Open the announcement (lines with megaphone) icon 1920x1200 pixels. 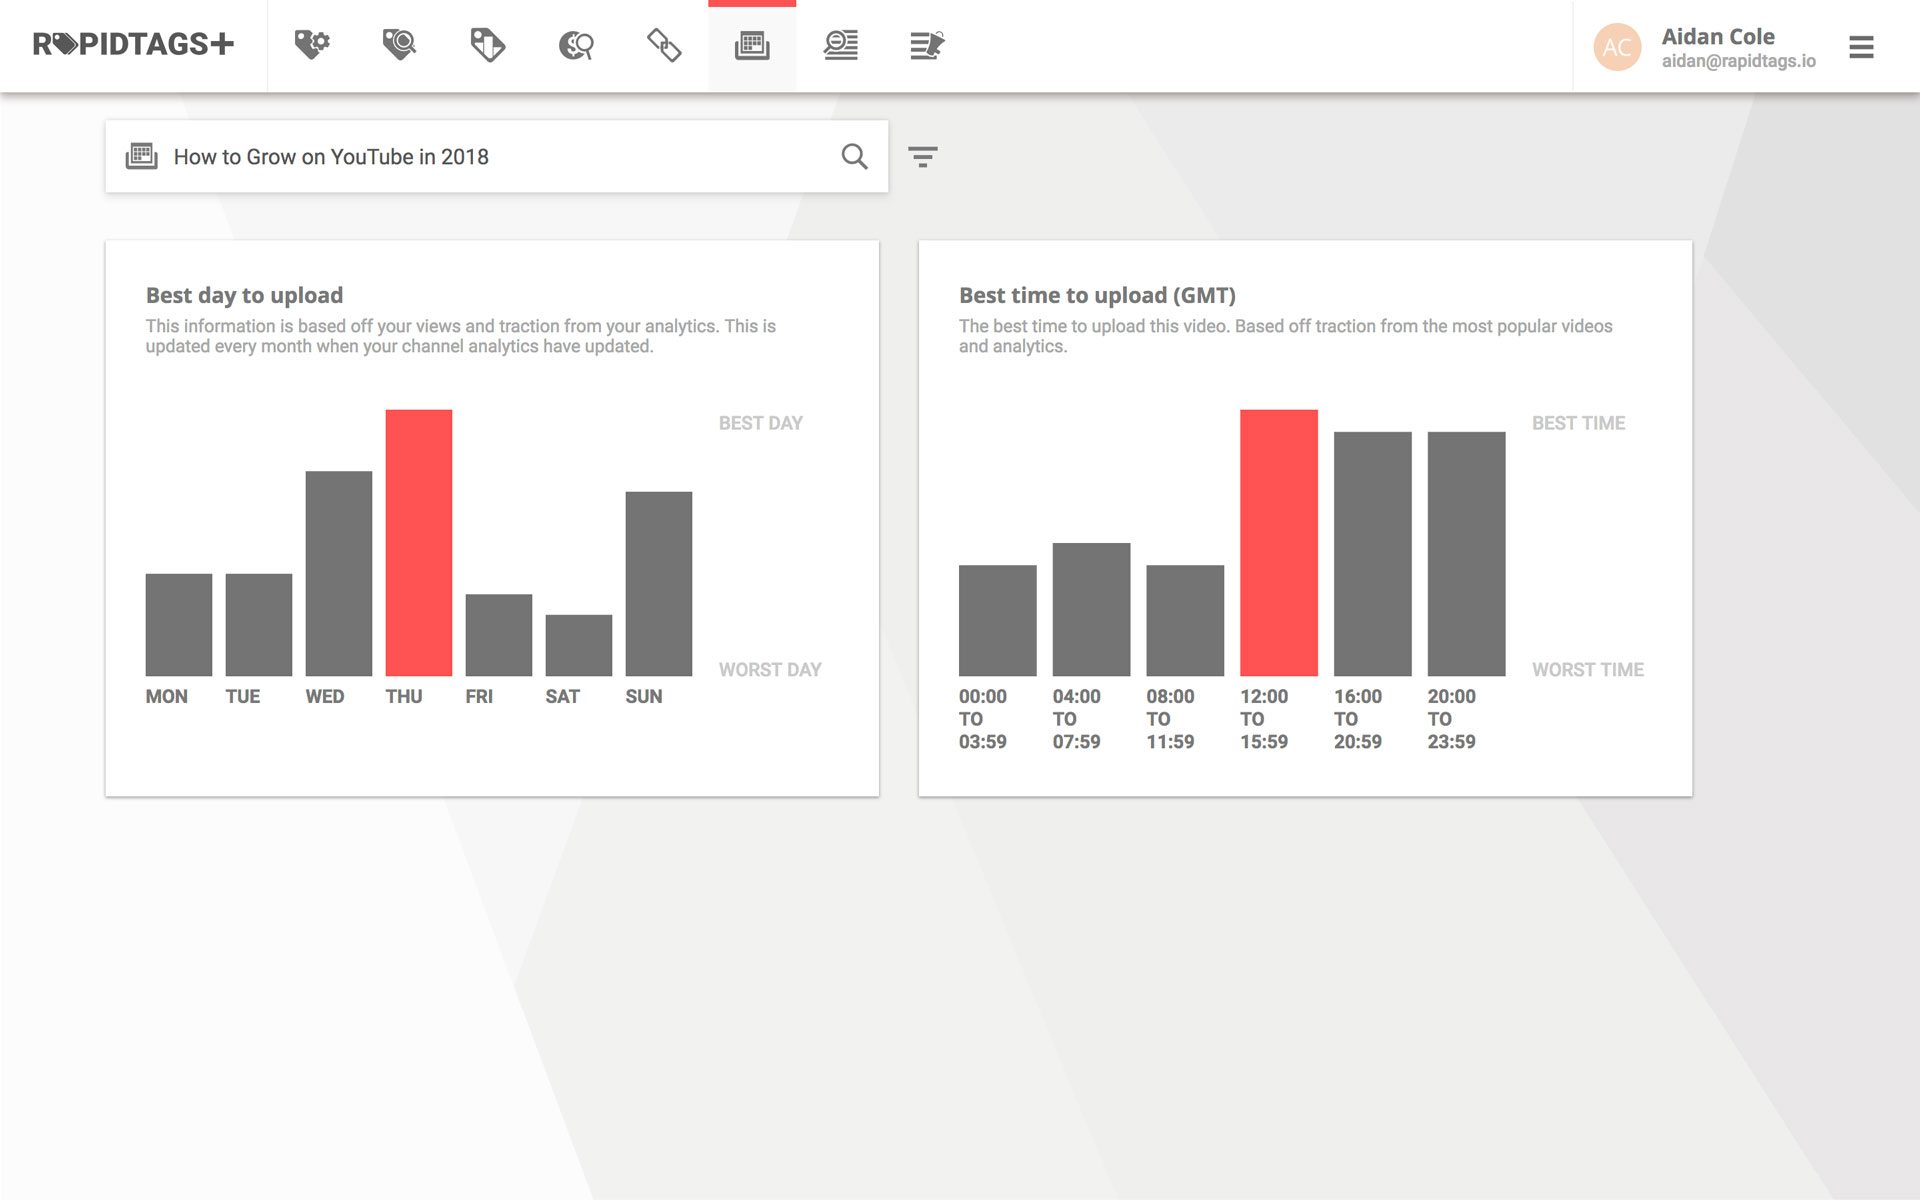[x=928, y=45]
